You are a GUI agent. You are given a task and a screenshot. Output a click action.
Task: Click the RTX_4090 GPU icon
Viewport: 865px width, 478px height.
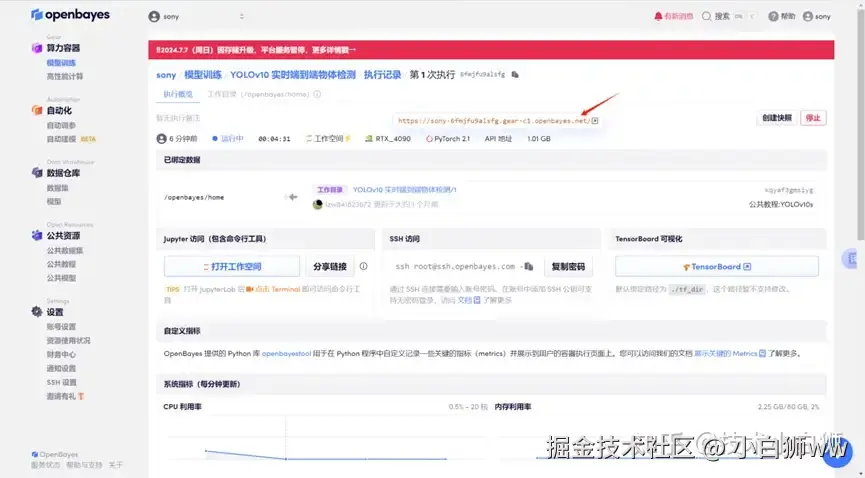(x=369, y=139)
